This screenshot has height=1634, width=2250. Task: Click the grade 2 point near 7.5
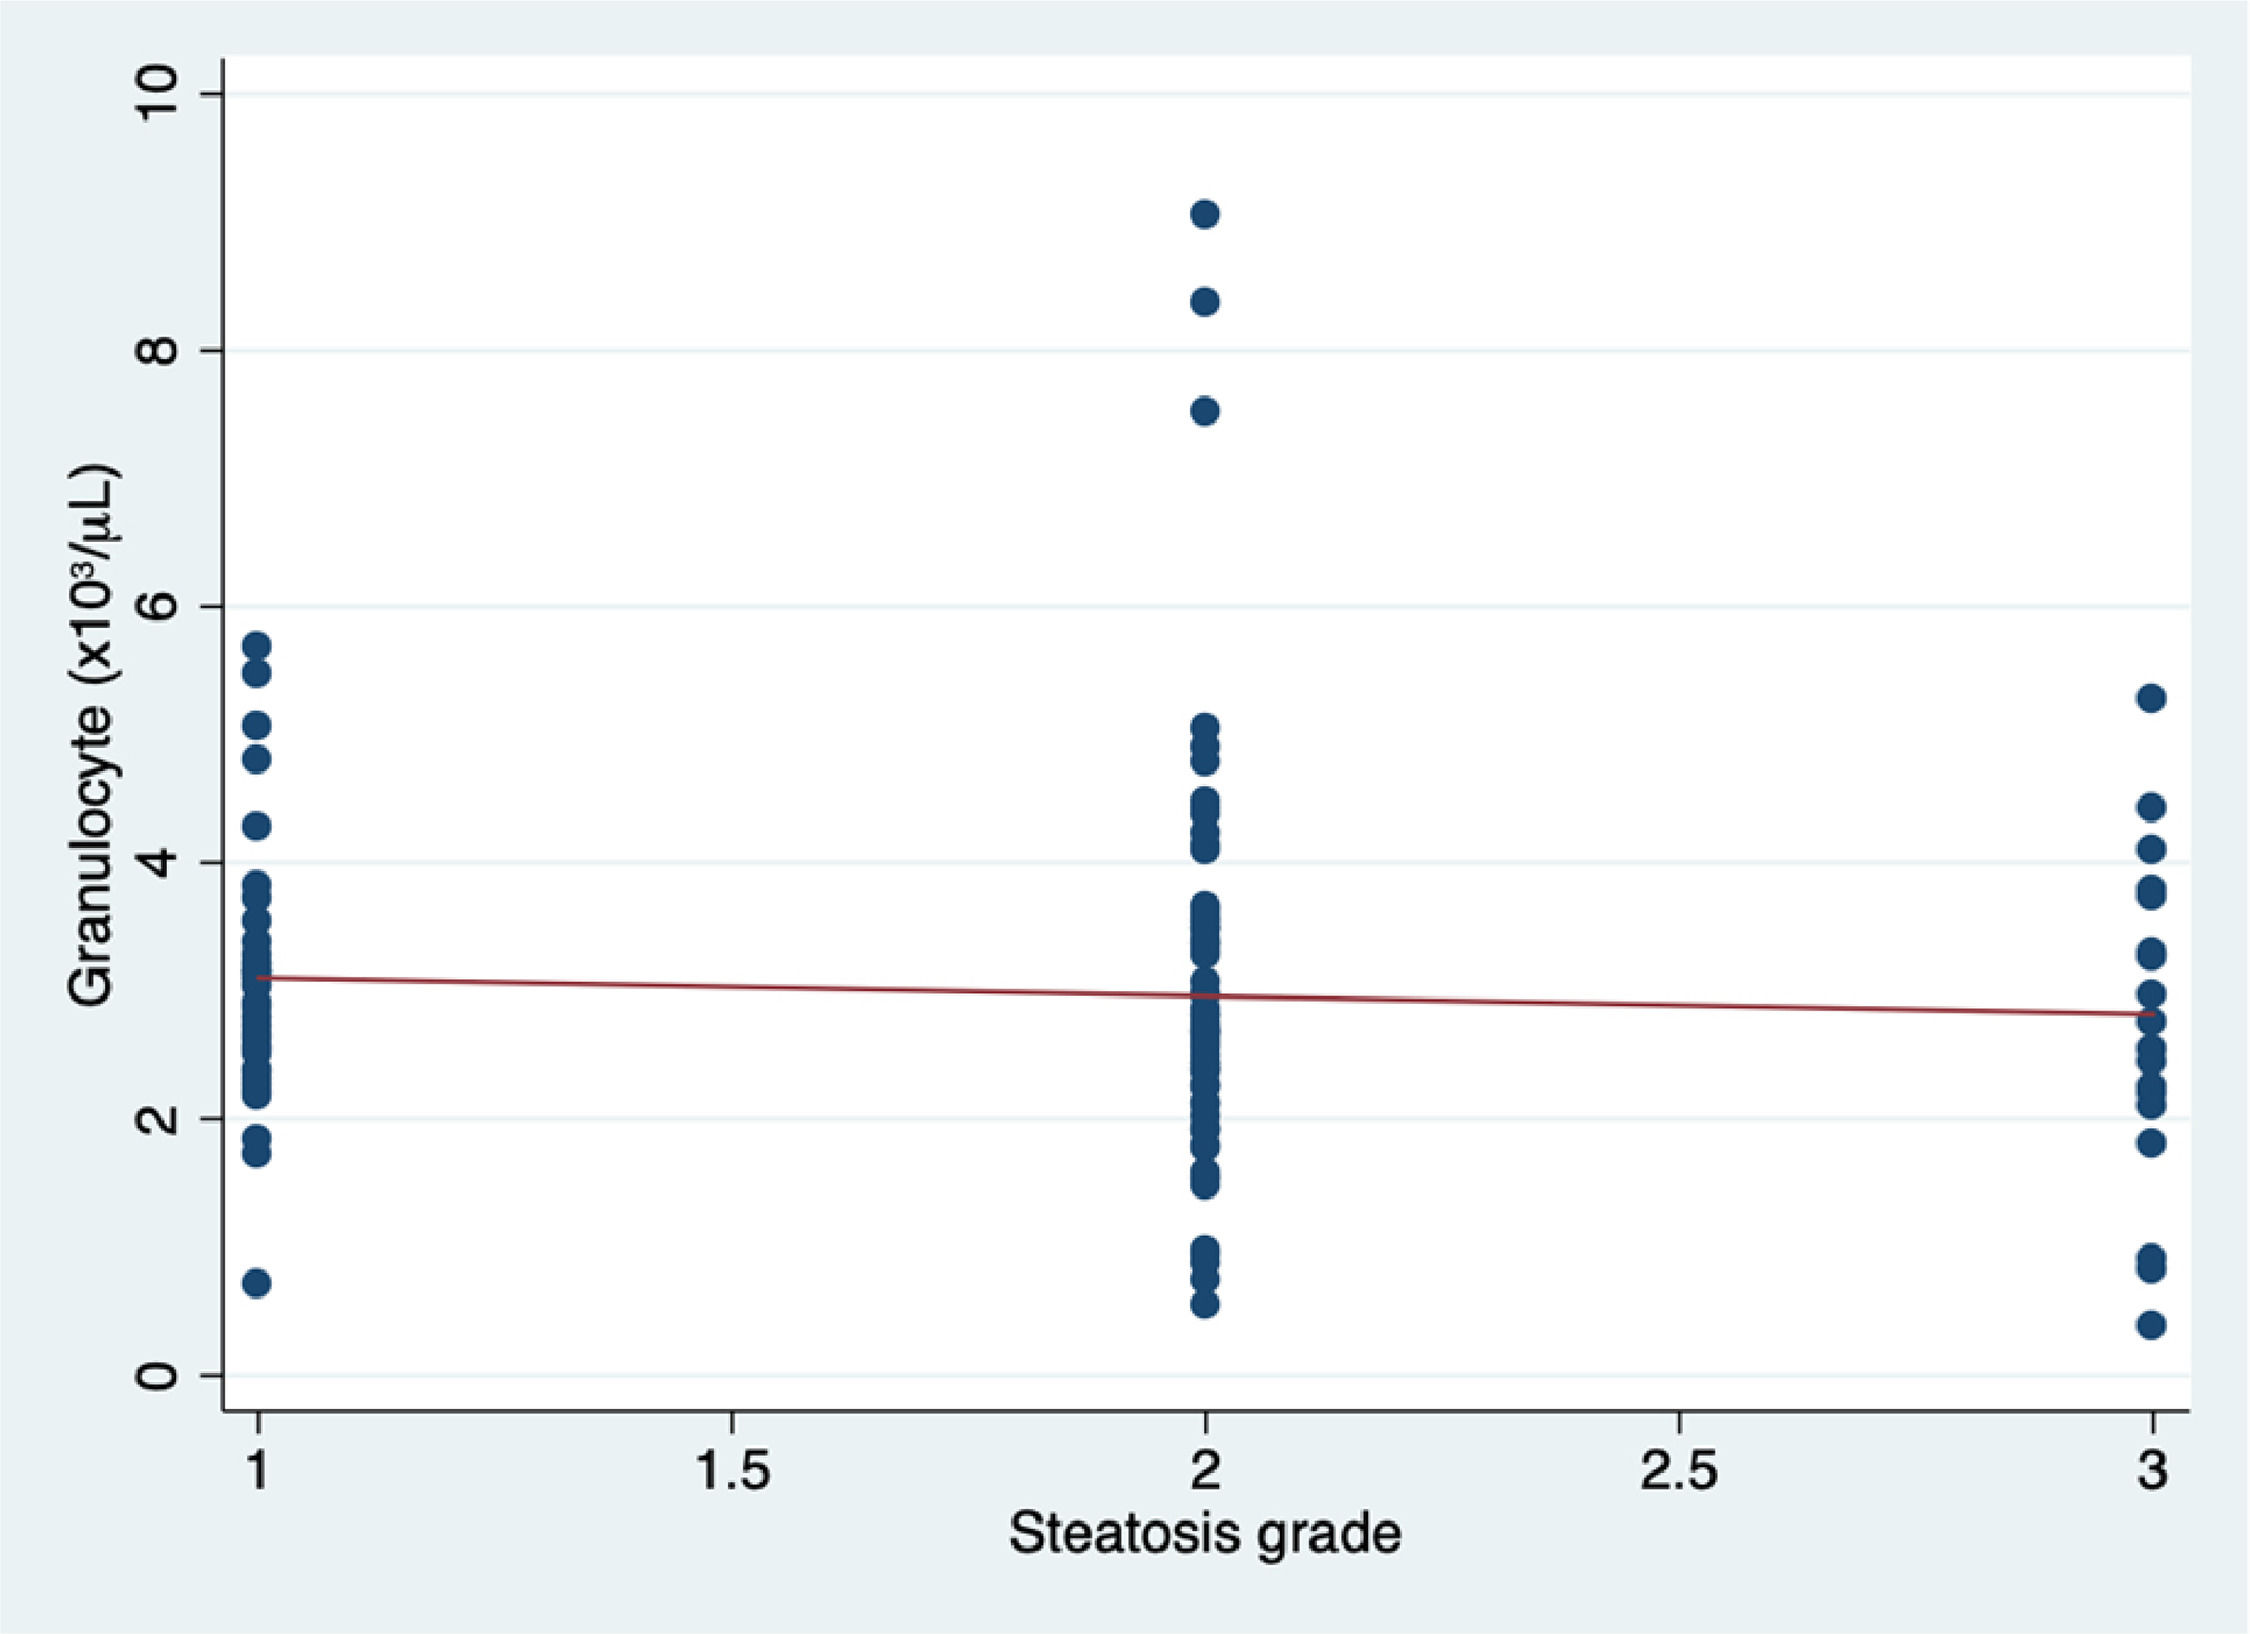(x=1205, y=411)
